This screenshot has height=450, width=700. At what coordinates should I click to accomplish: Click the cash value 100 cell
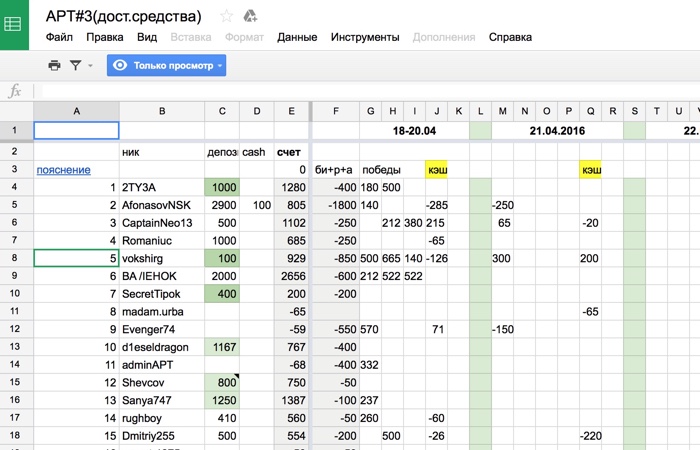[257, 205]
